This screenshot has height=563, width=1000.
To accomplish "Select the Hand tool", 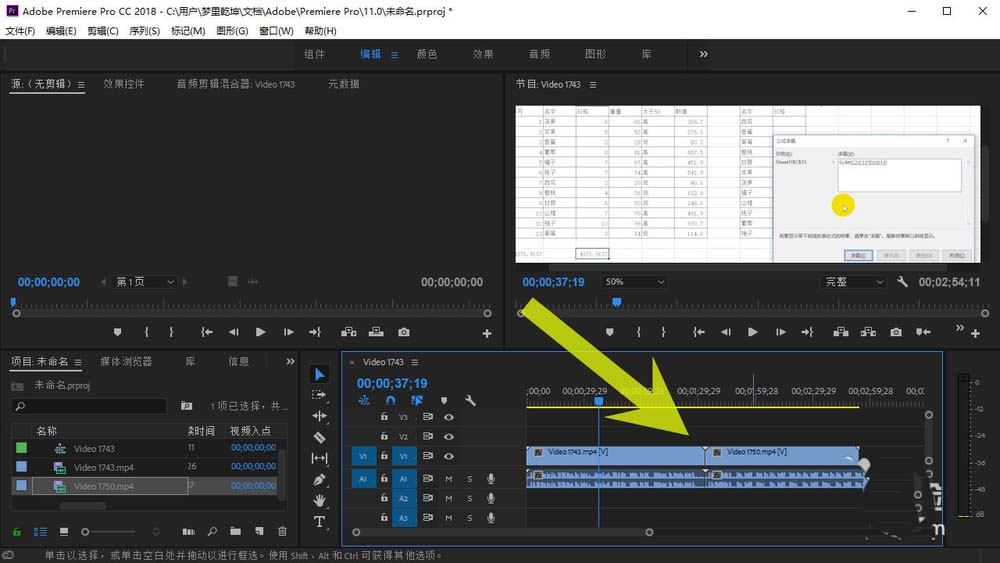I will click(x=320, y=500).
